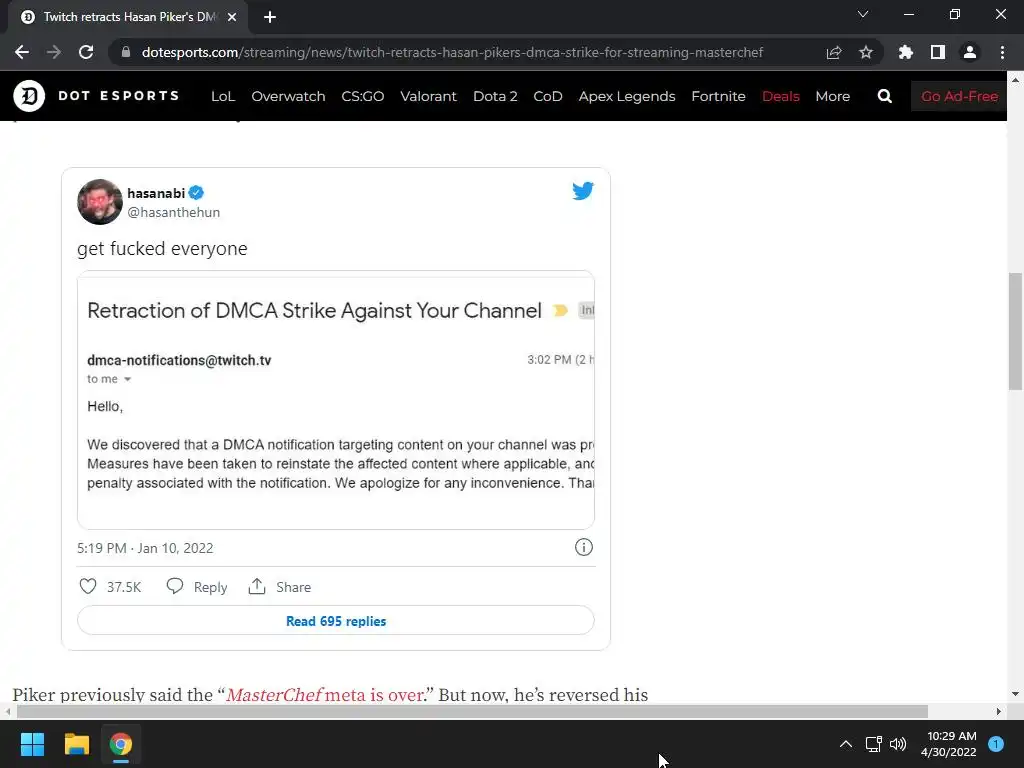Viewport: 1024px width, 768px height.
Task: Like the tweet with heart icon
Action: (88, 587)
